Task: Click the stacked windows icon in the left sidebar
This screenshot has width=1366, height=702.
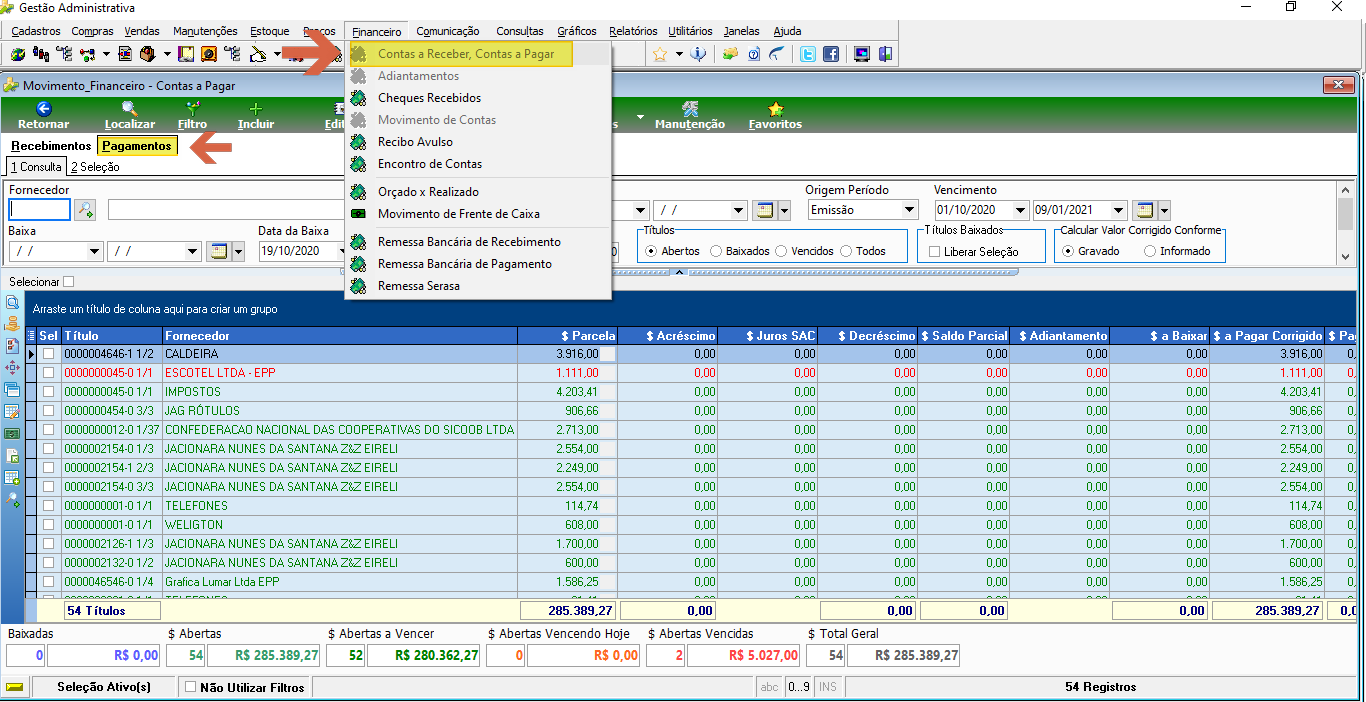Action: (x=12, y=390)
